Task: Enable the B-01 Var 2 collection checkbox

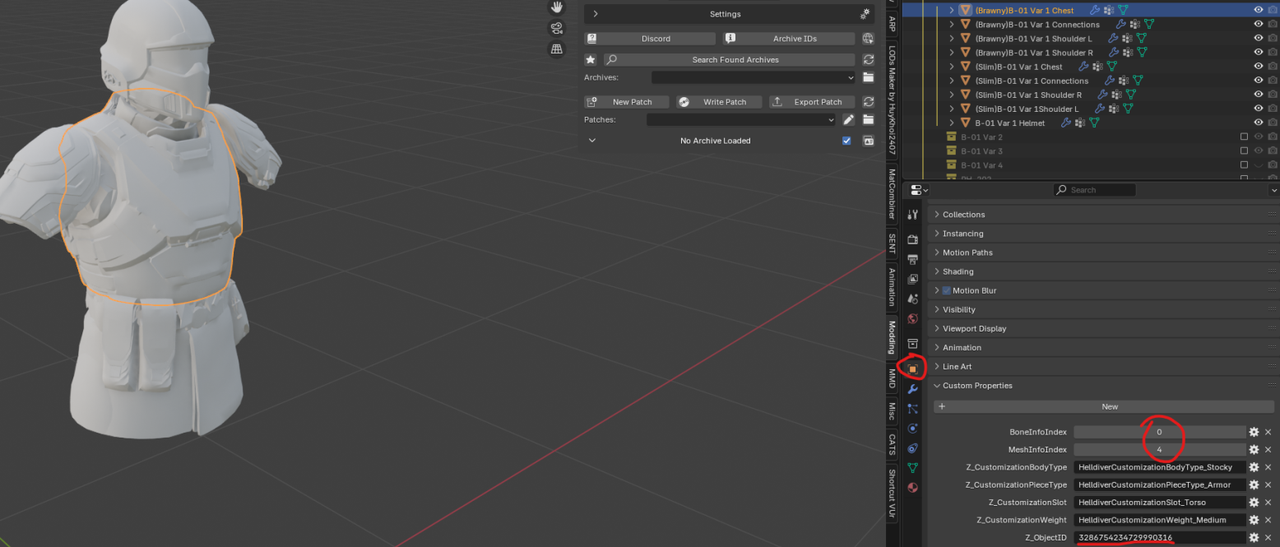Action: pos(1244,137)
